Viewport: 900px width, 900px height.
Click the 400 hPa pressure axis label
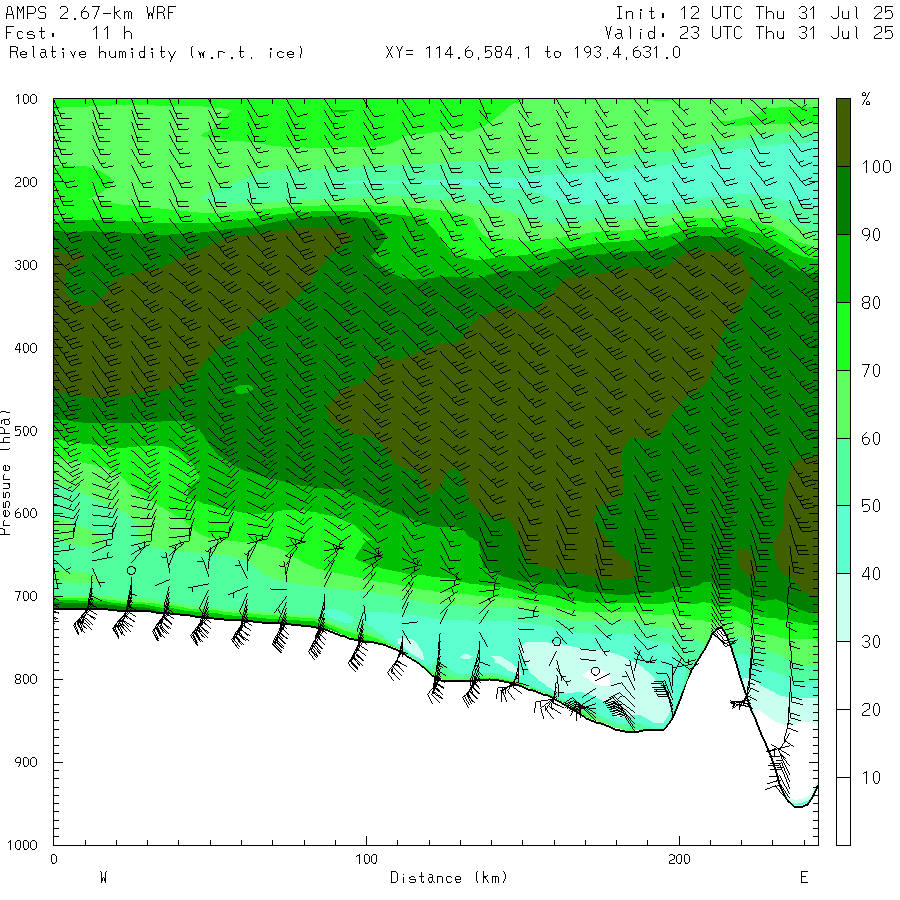pos(26,348)
